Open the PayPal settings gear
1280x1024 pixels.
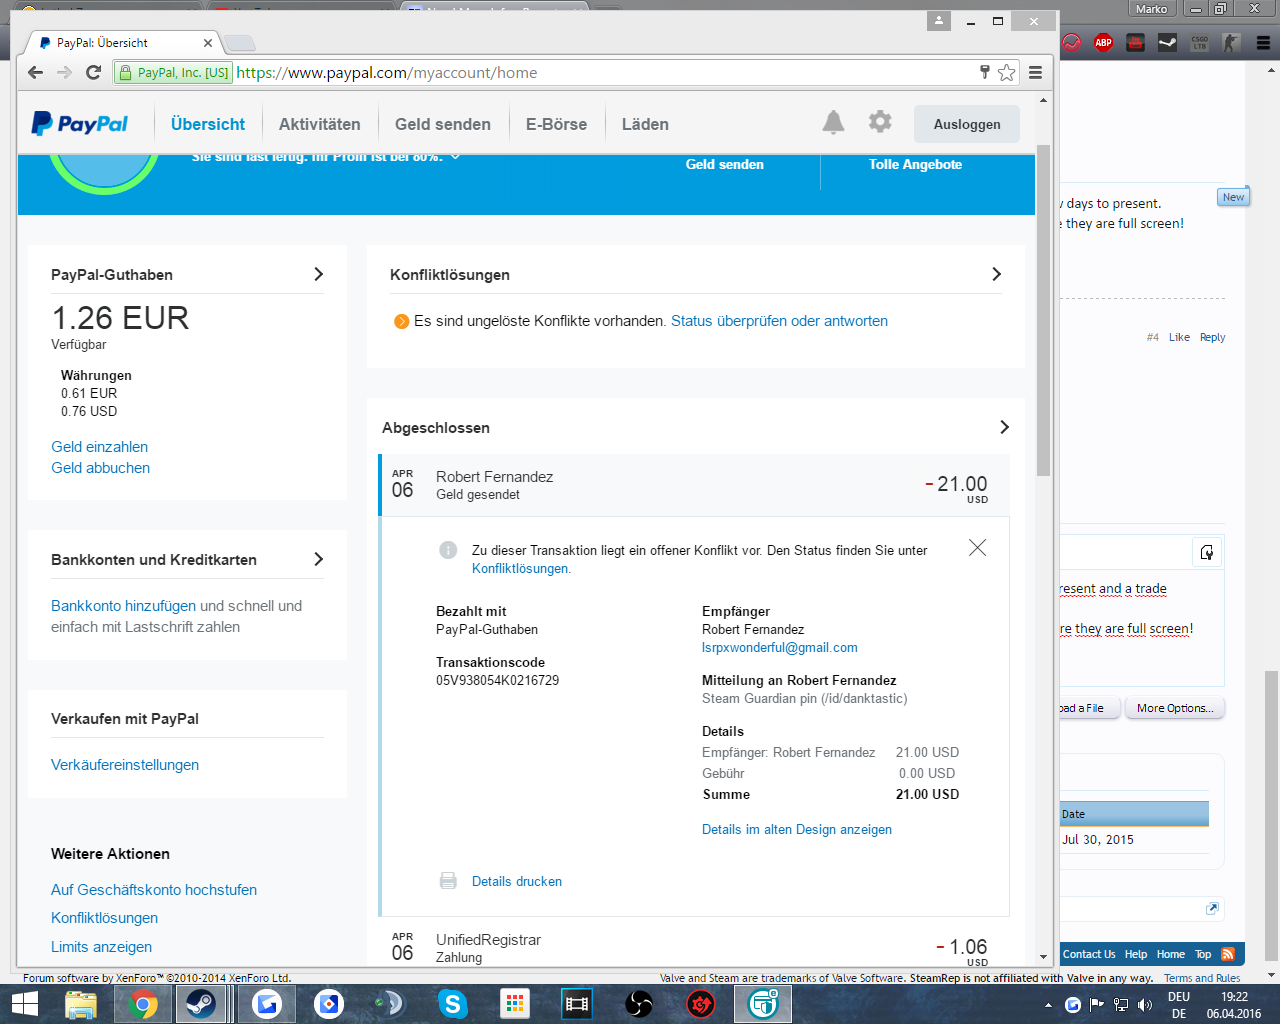[x=880, y=122]
